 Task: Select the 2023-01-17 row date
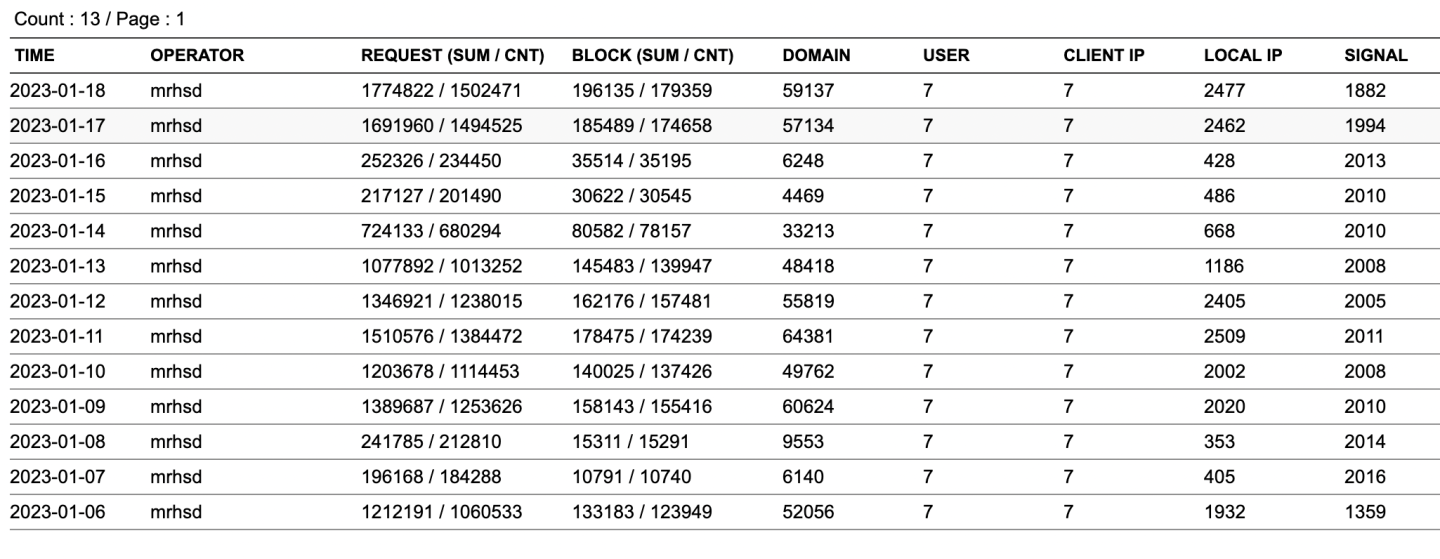[x=58, y=126]
